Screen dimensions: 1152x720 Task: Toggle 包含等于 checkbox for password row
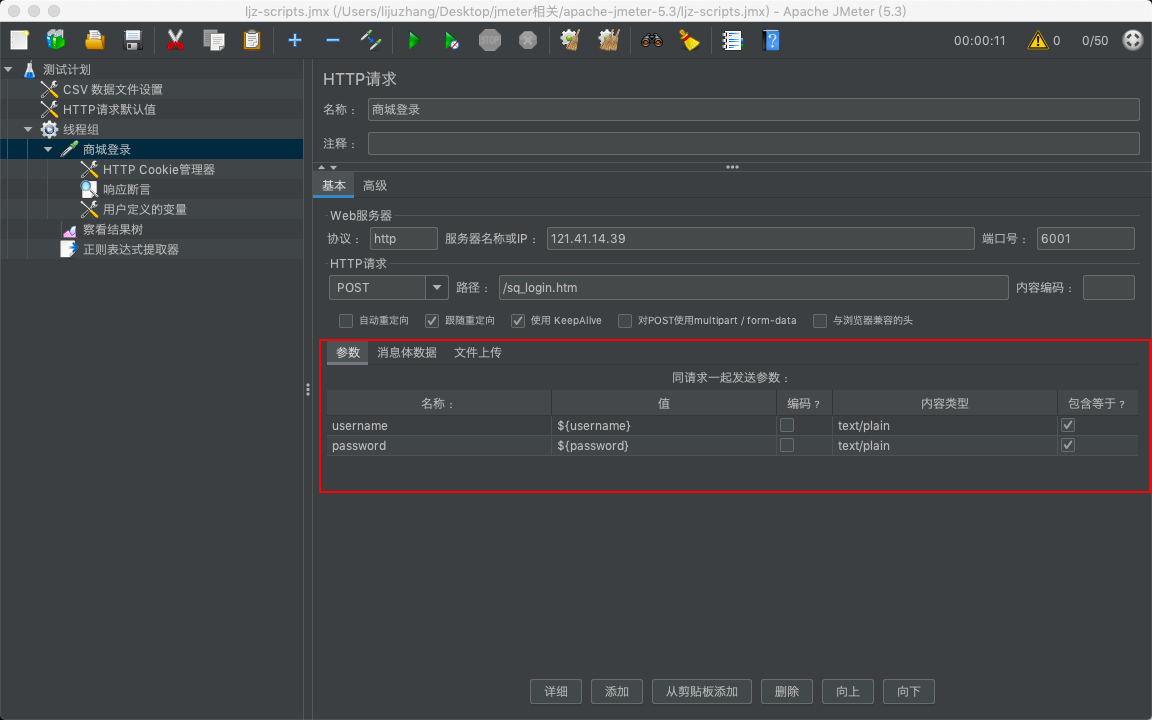point(1068,445)
